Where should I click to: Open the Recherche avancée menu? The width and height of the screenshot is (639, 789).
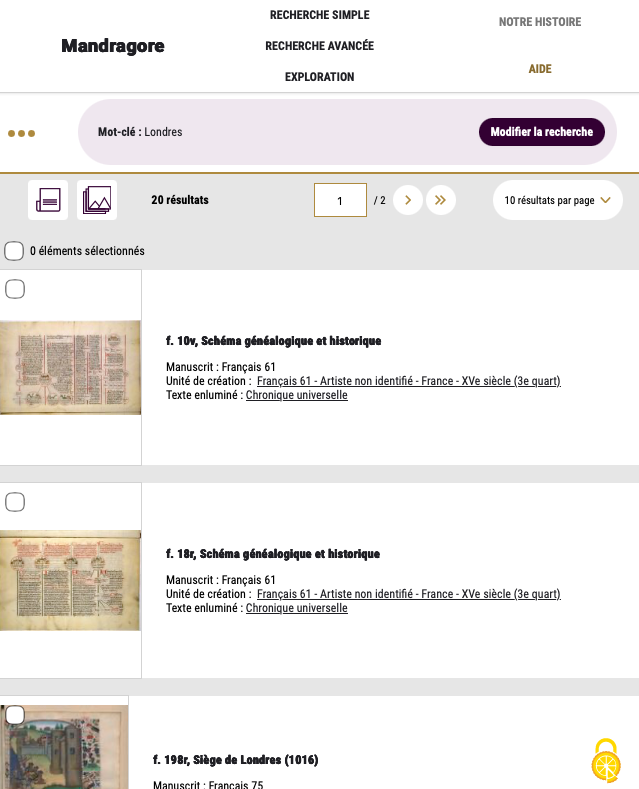319,46
